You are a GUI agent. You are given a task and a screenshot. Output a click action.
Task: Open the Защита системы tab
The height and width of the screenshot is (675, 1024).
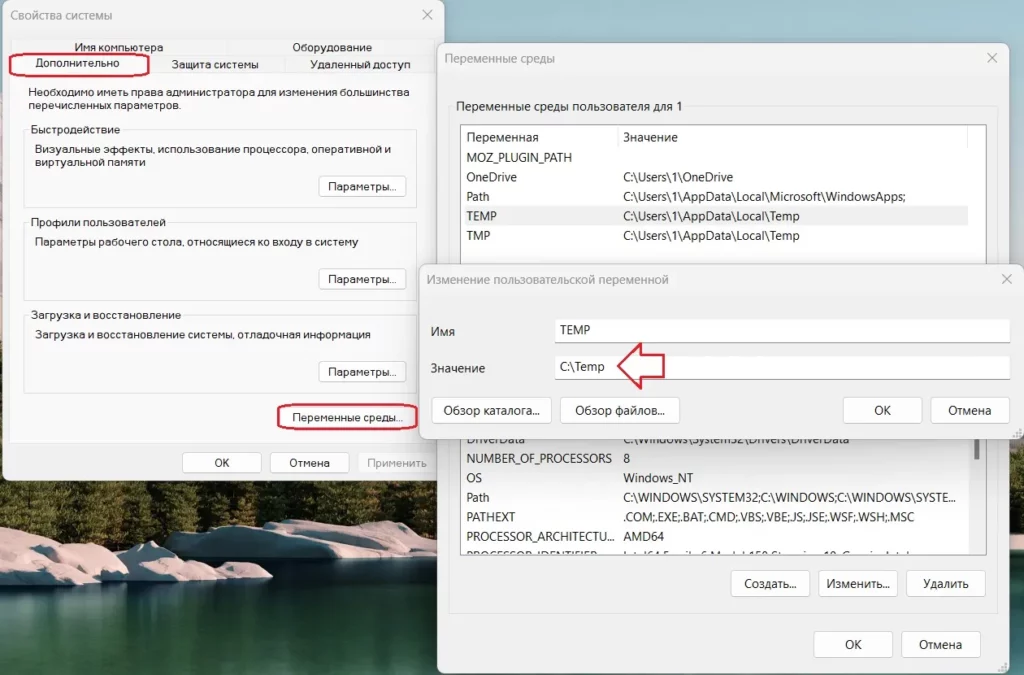(x=214, y=64)
